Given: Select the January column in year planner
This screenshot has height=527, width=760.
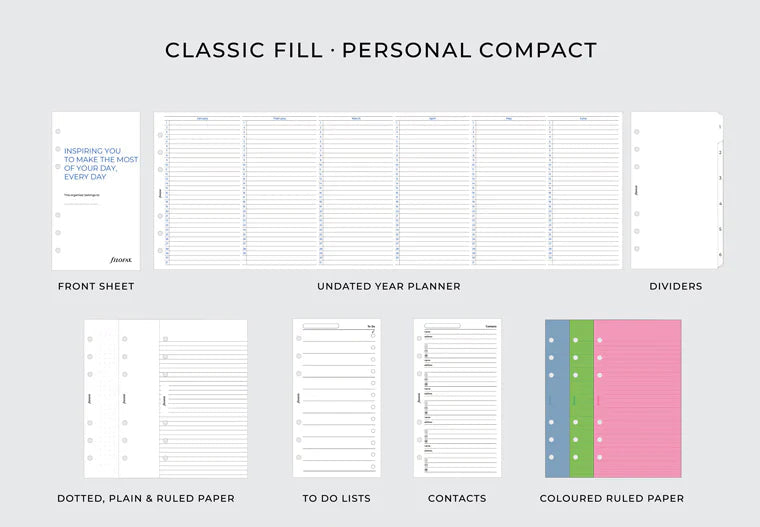Looking at the screenshot, I should (x=203, y=190).
